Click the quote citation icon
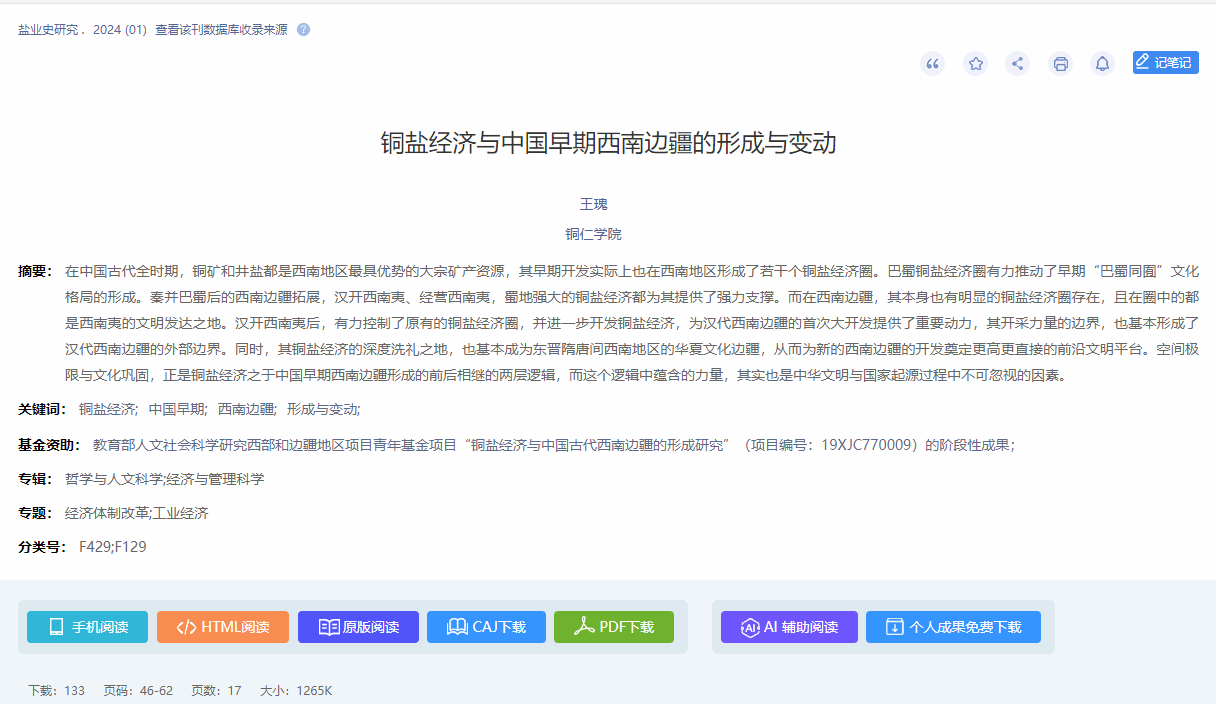 click(x=932, y=64)
